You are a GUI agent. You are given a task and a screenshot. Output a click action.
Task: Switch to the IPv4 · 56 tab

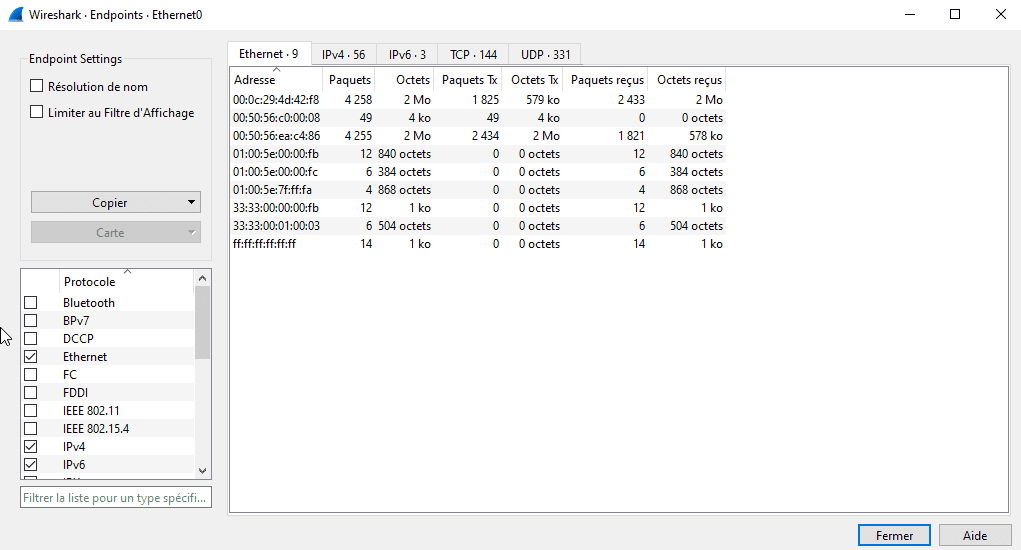(344, 55)
